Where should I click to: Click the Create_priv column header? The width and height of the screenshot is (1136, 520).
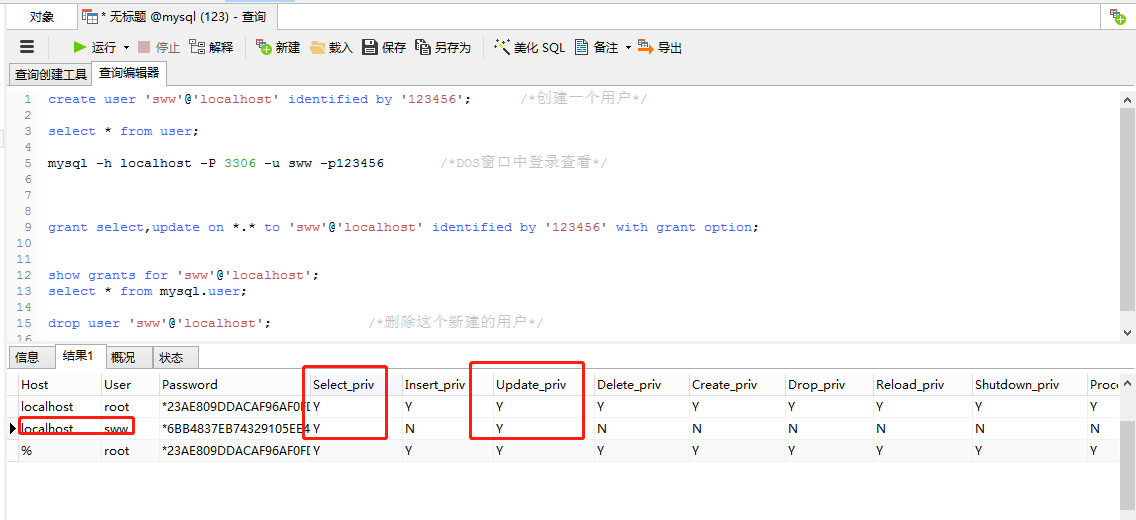(735, 385)
